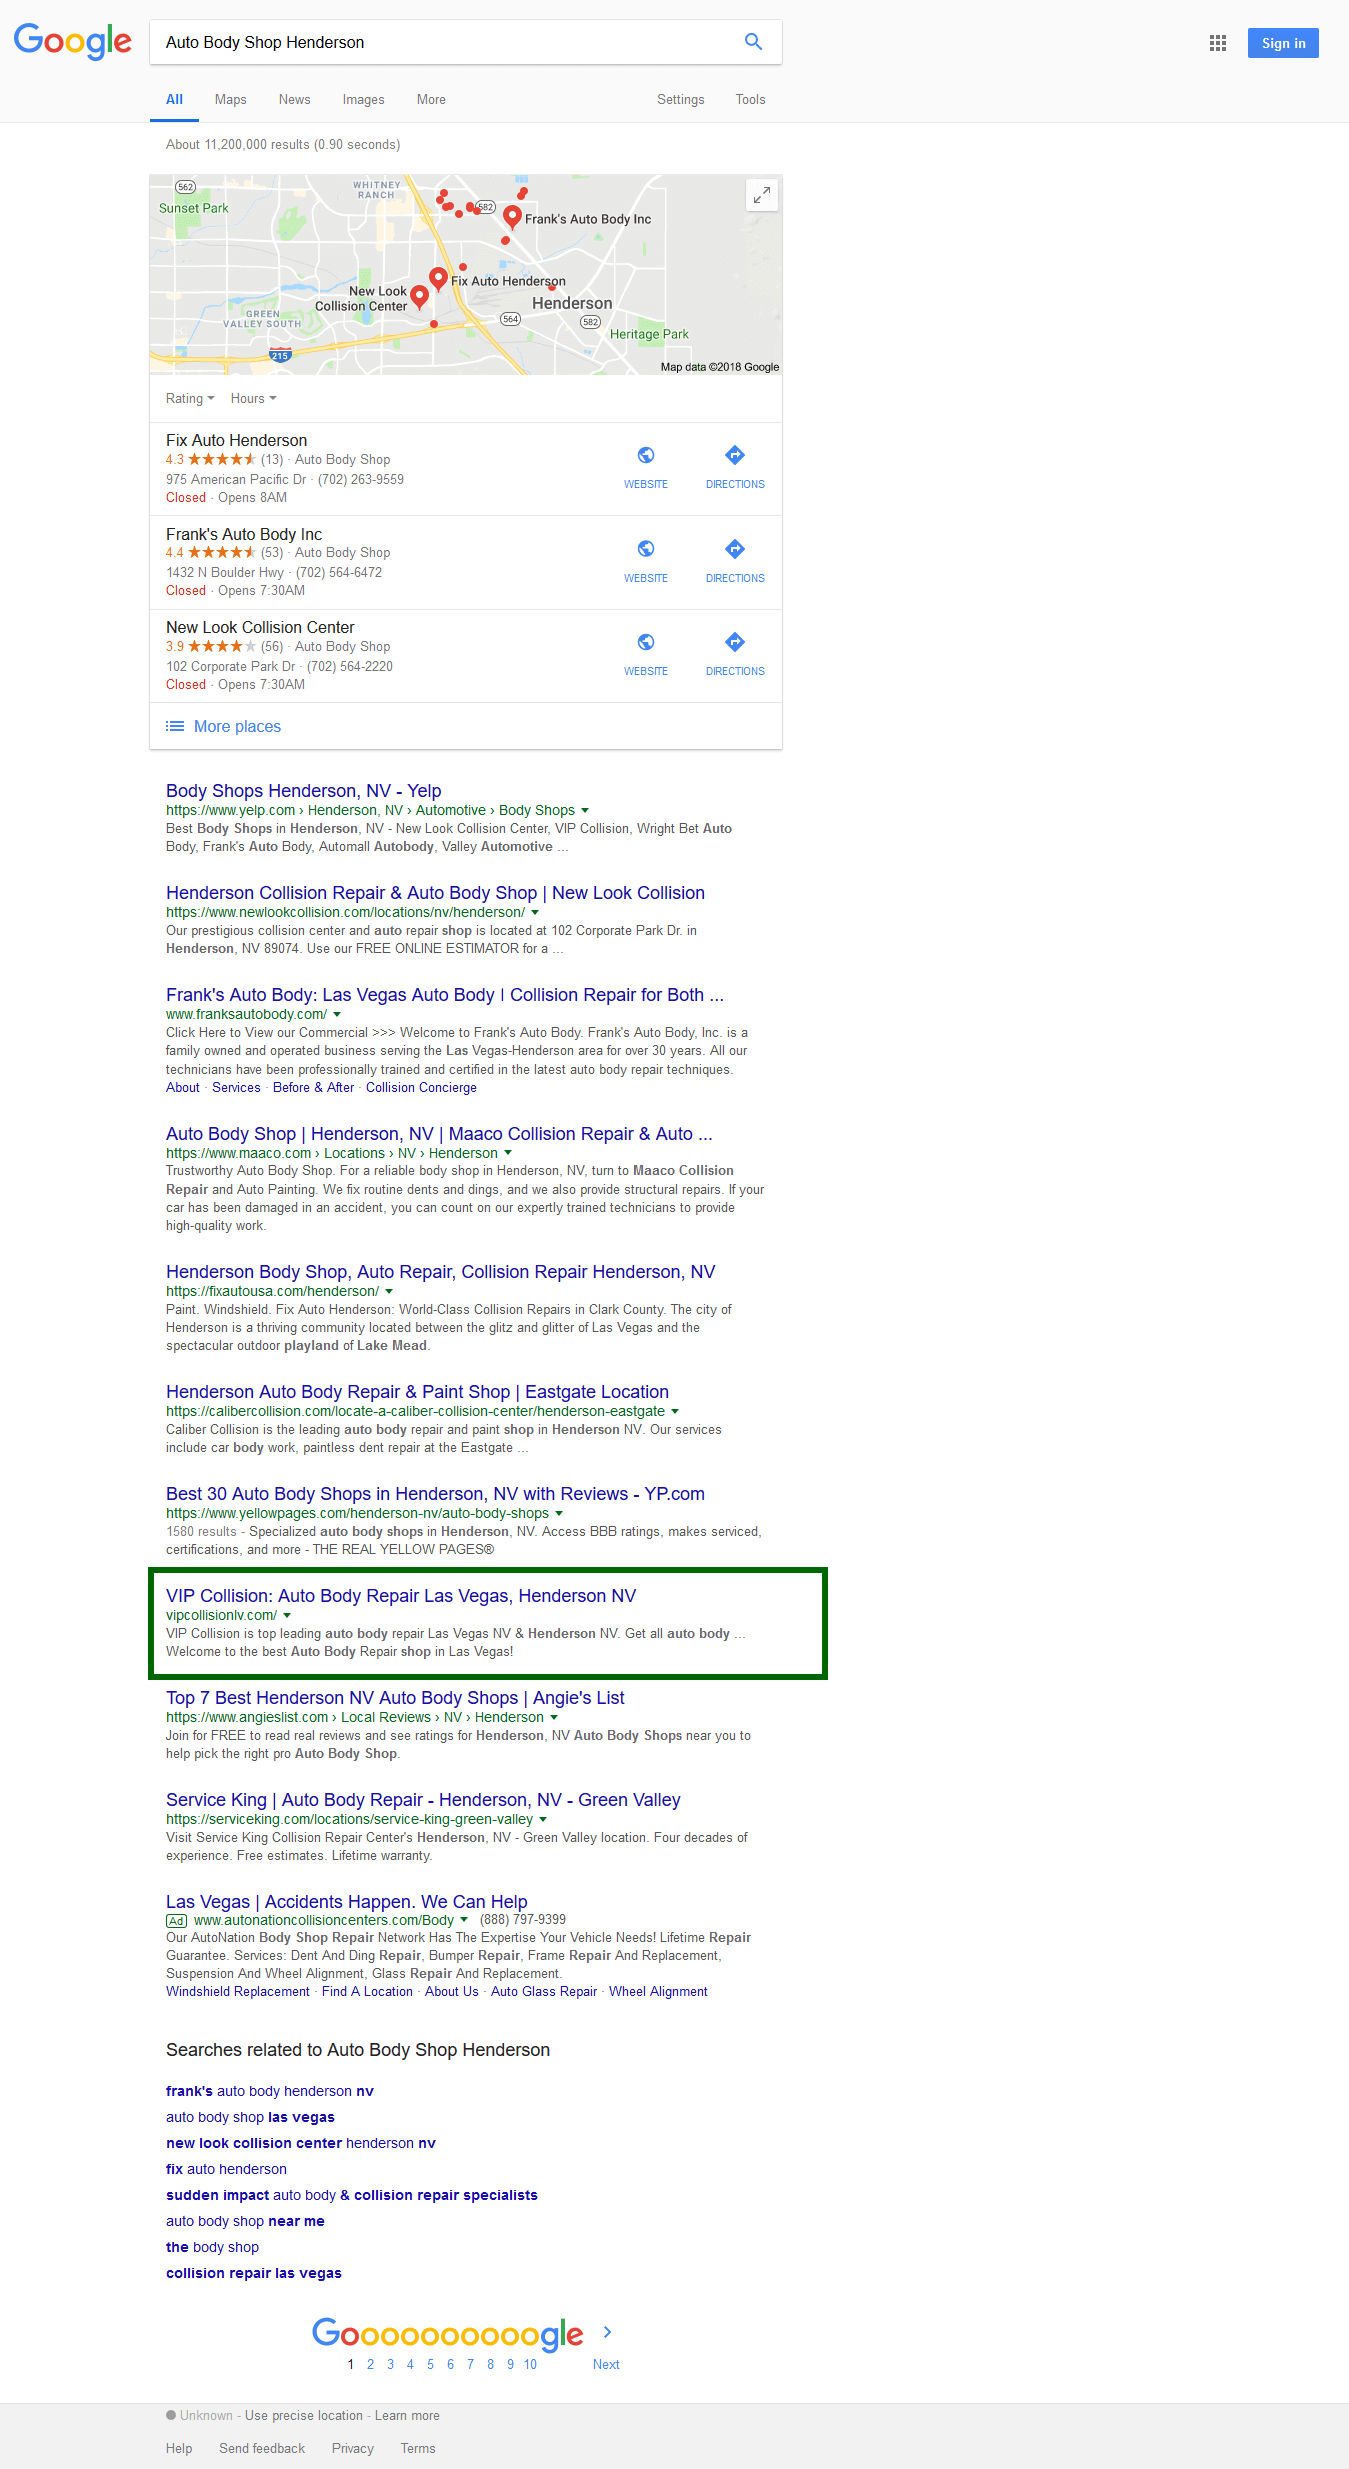1349x2469 pixels.
Task: Open the More search menu
Action: [x=431, y=99]
